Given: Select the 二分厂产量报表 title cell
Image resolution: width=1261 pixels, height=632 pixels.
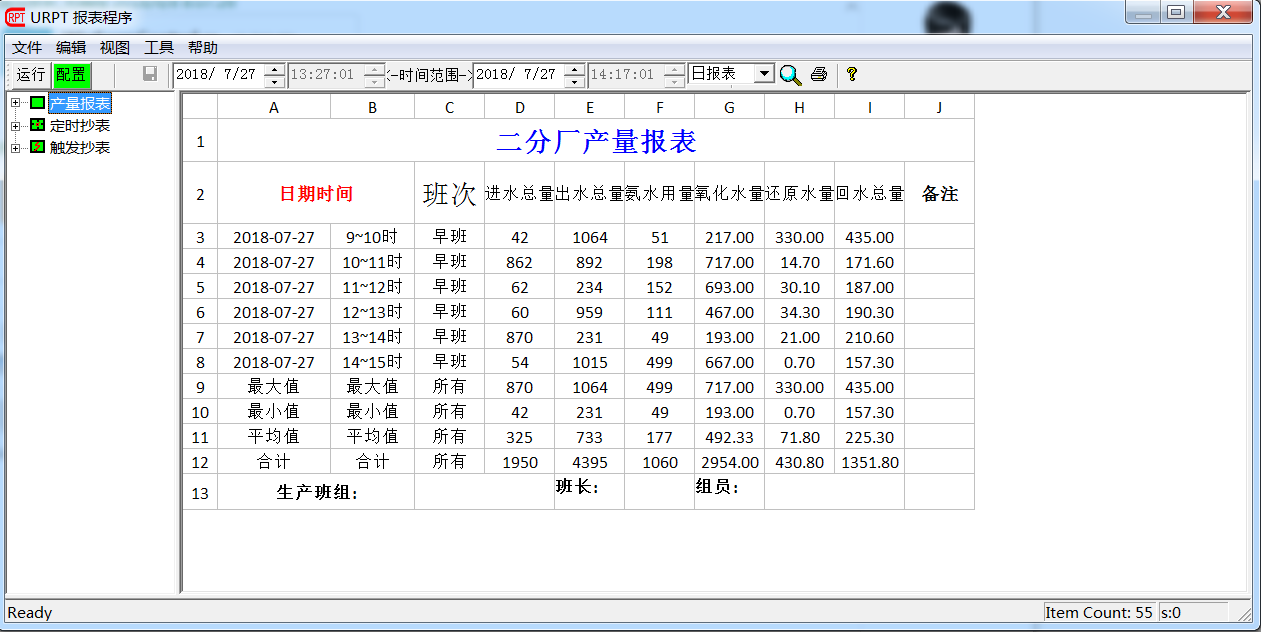Looking at the screenshot, I should pyautogui.click(x=595, y=141).
